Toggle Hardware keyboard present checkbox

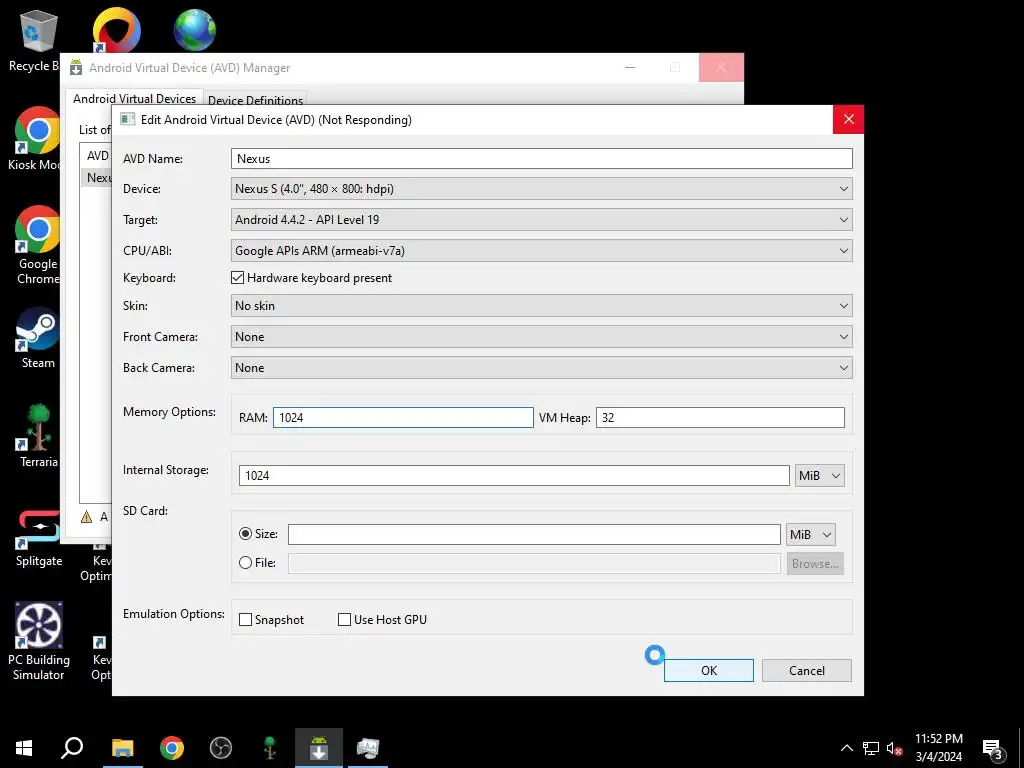coord(238,278)
